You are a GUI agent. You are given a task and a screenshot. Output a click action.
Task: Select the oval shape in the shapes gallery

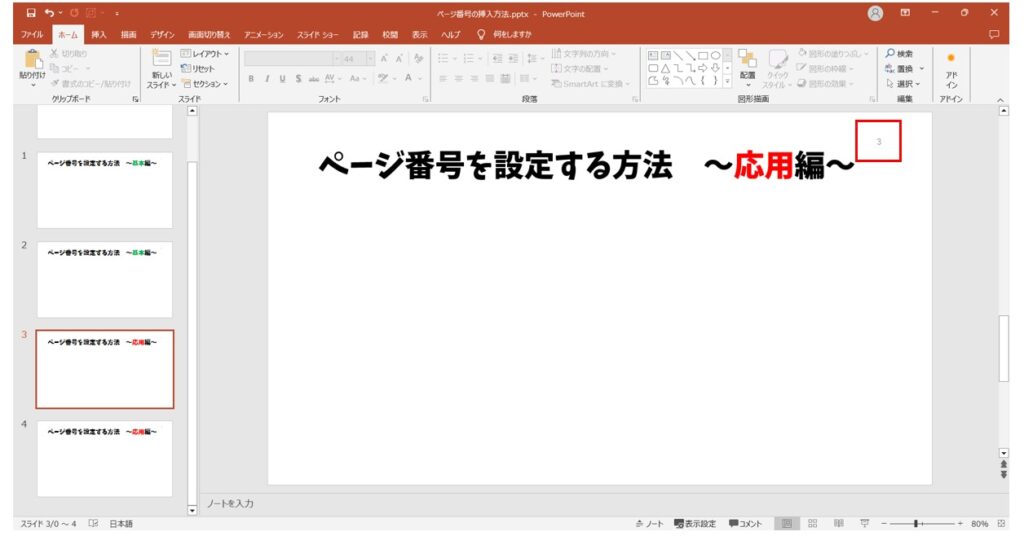pos(715,55)
